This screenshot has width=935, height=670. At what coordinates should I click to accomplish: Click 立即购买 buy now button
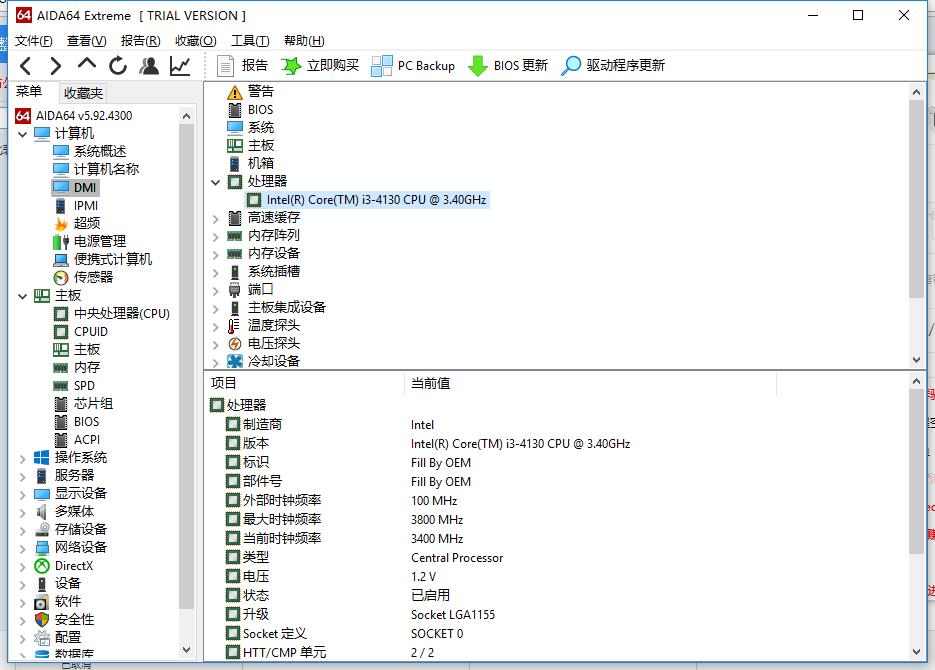point(320,66)
